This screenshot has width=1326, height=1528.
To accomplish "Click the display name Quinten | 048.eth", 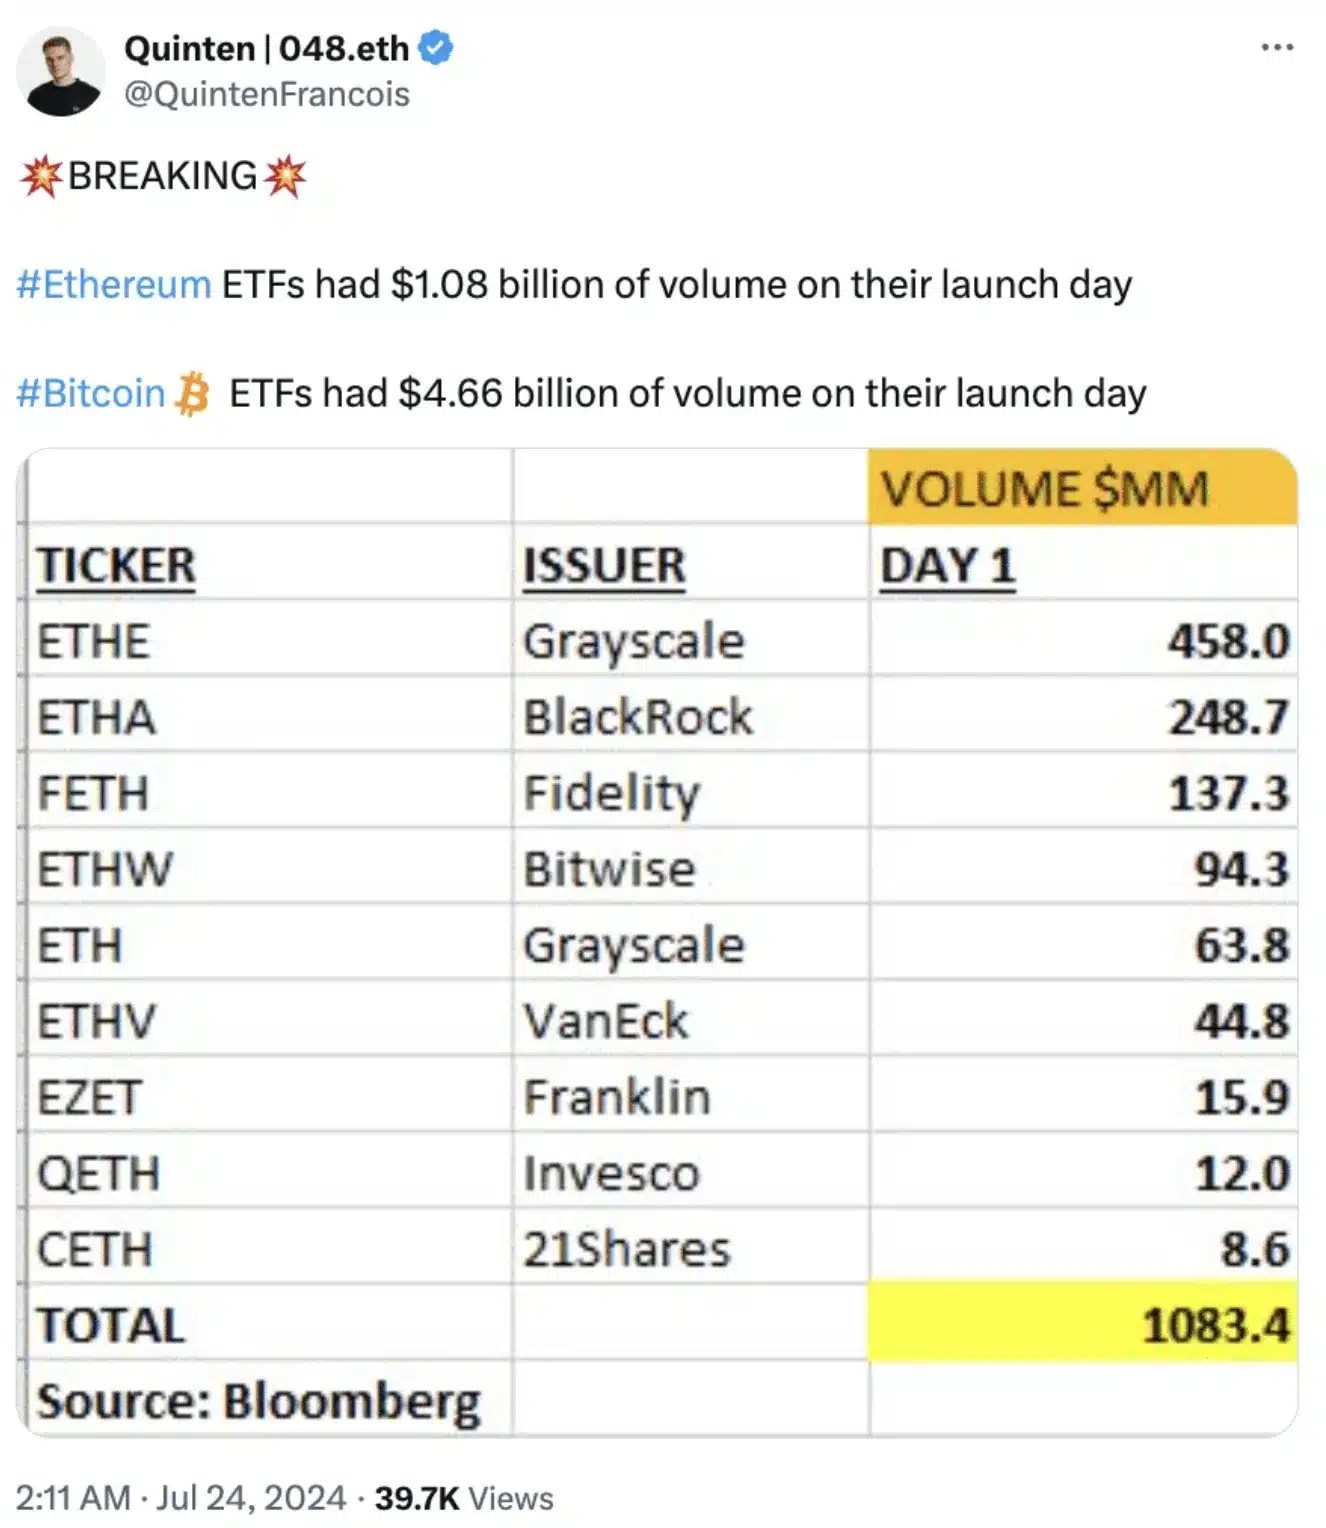I will [x=266, y=47].
